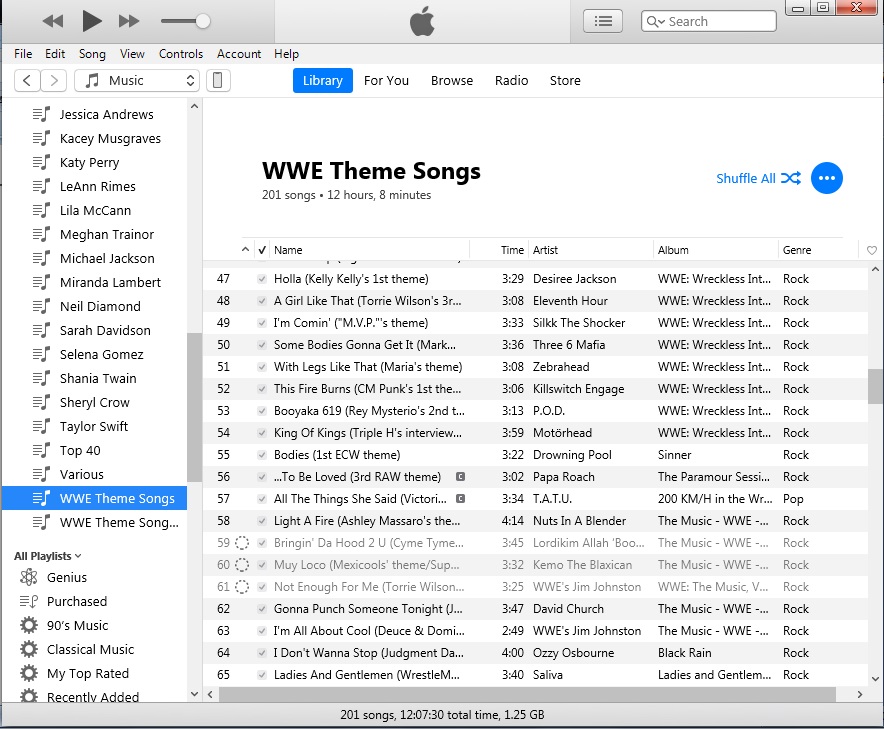
Task: Switch to the For You tab
Action: pos(386,80)
